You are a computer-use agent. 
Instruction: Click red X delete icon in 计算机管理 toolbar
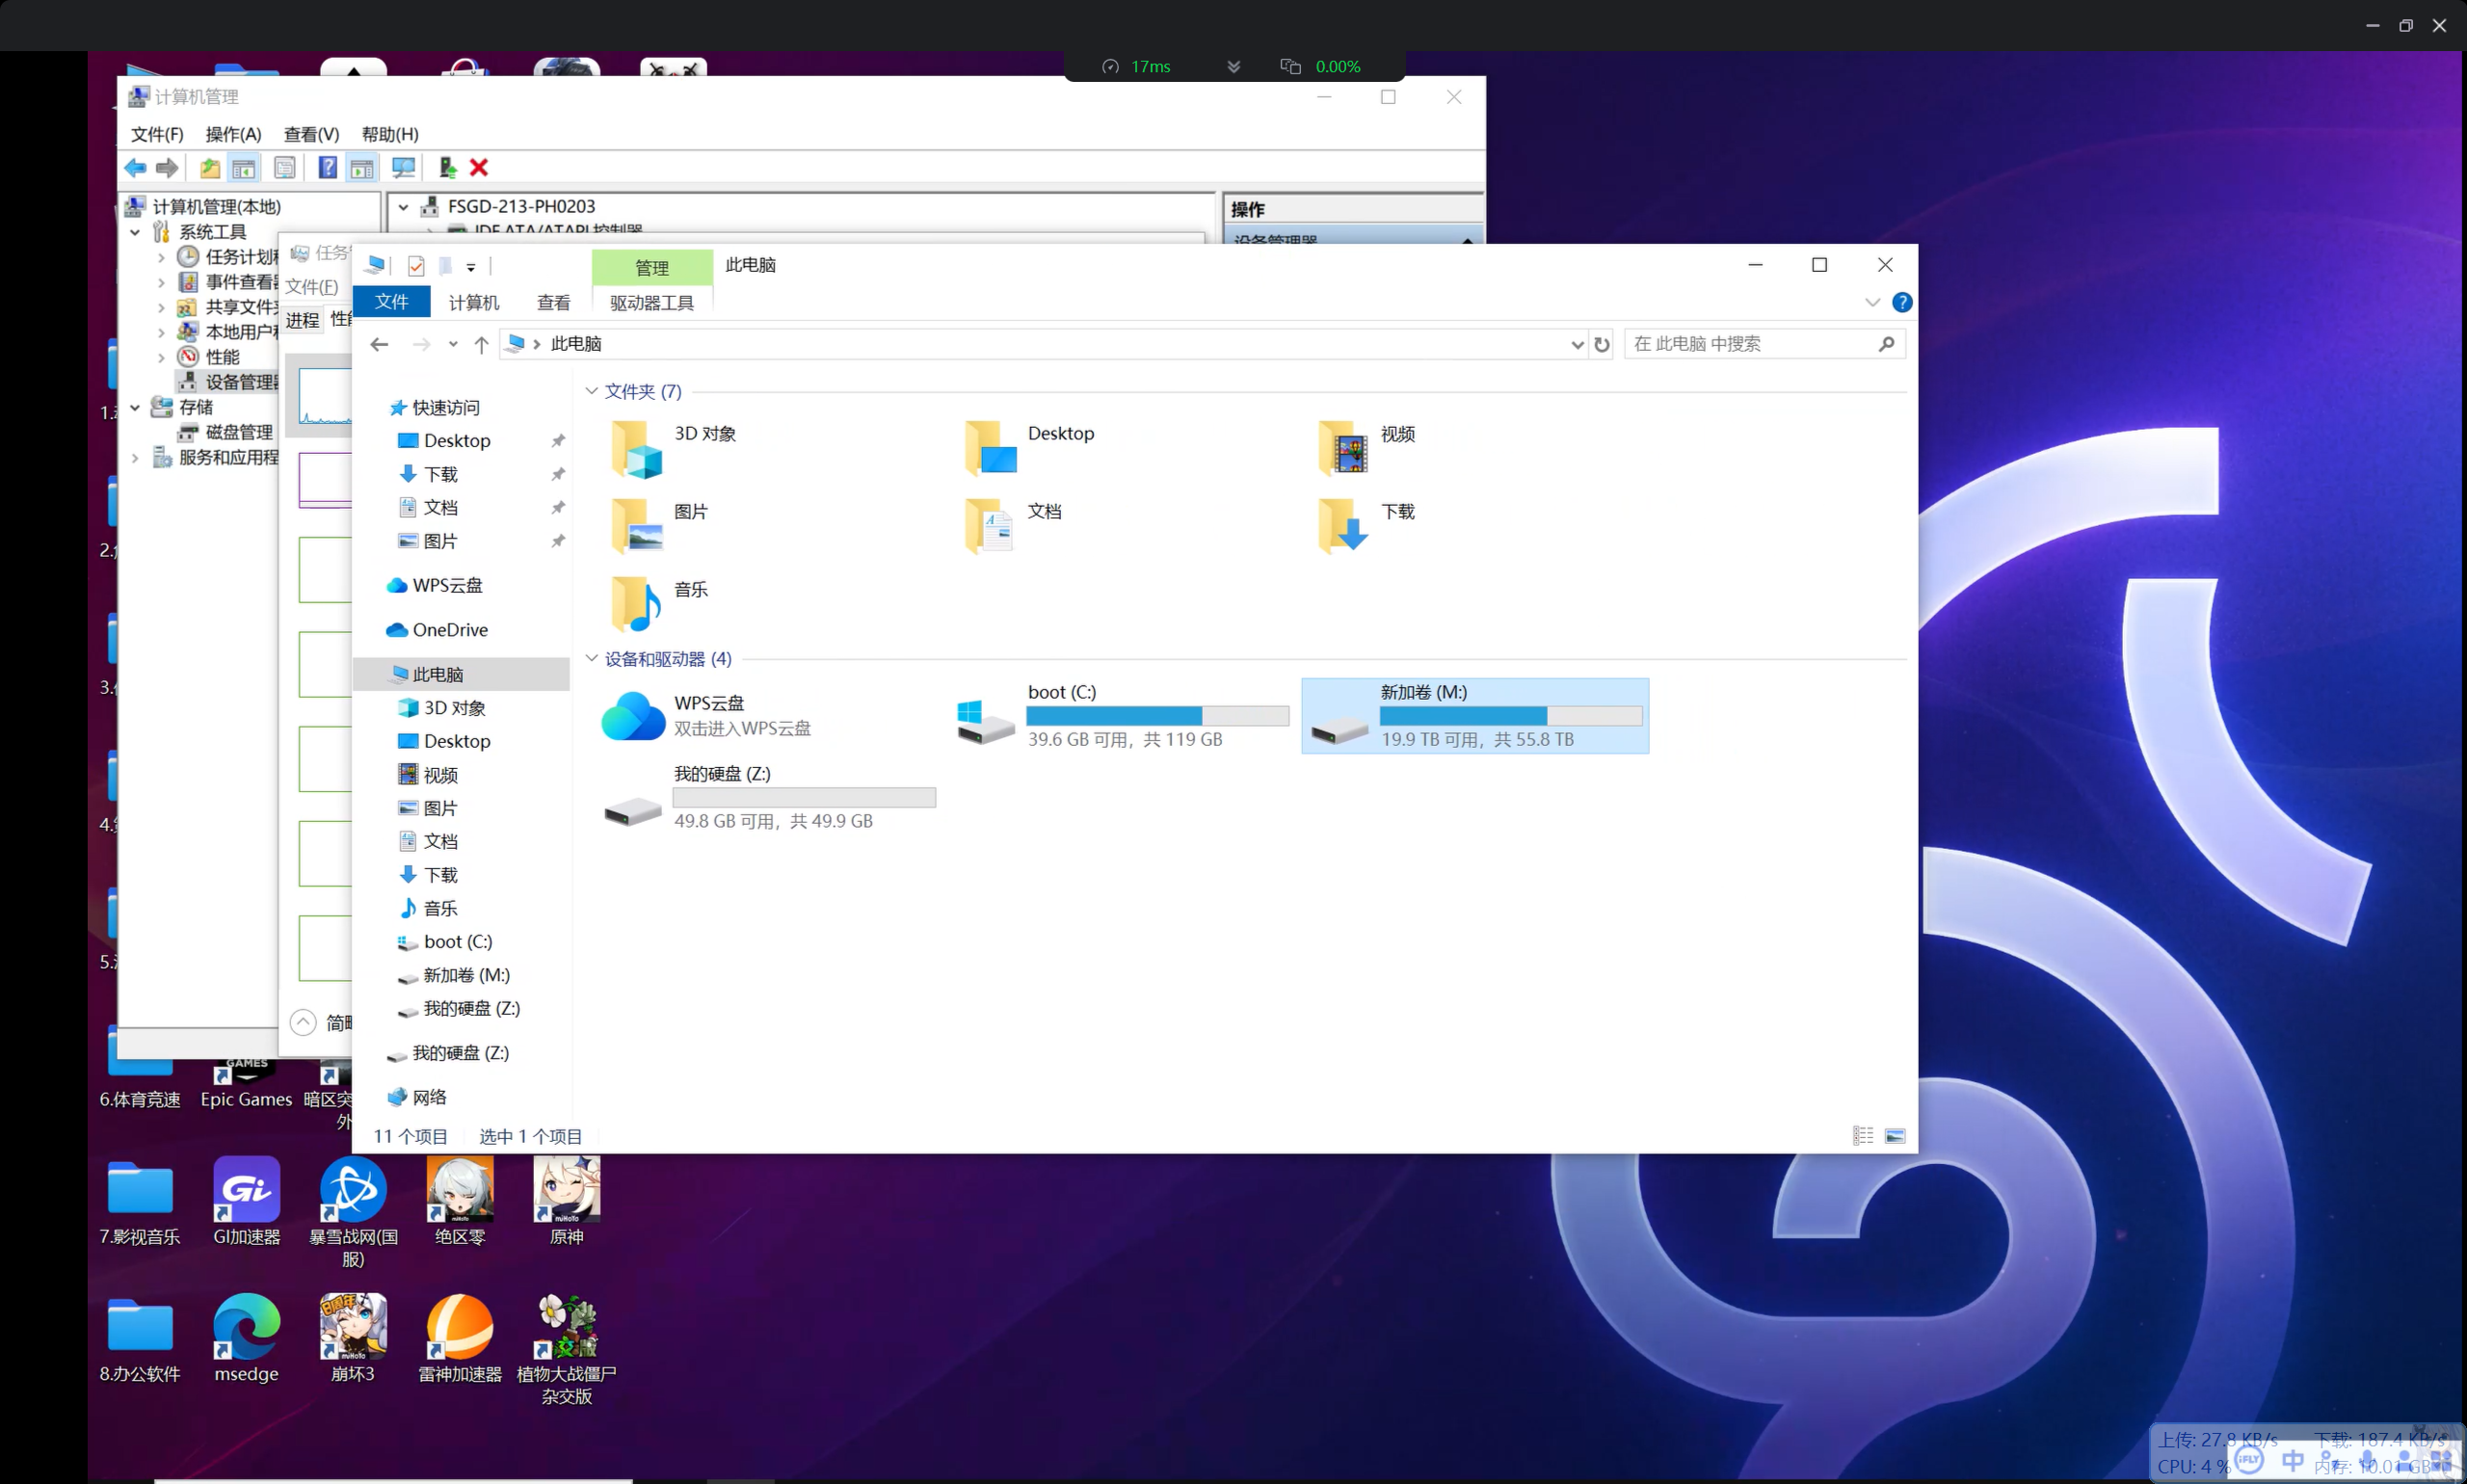click(479, 168)
